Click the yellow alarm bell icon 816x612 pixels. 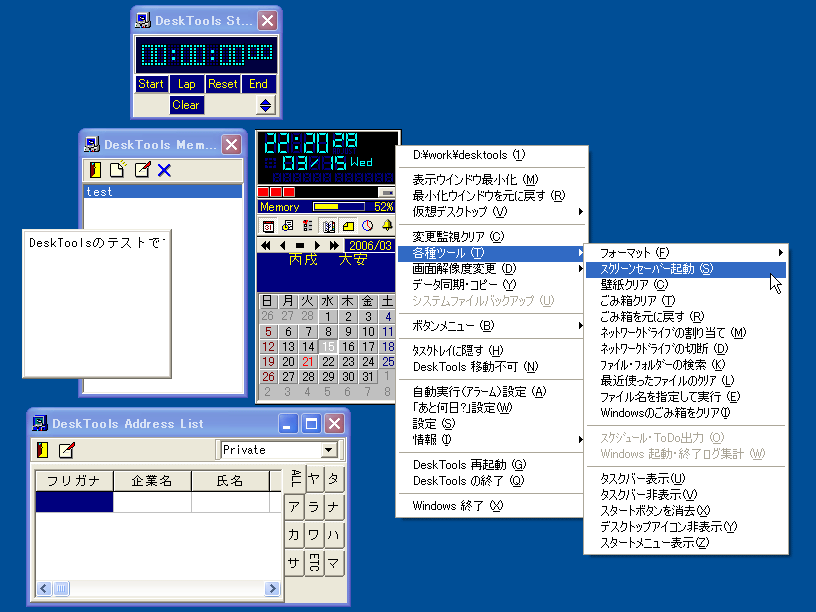point(387,225)
